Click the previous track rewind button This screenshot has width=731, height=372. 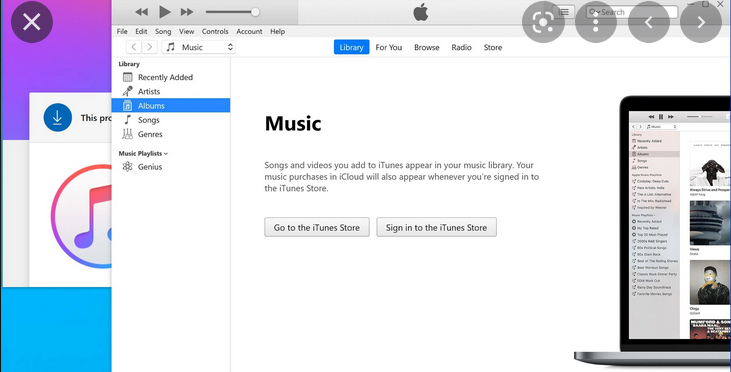[x=141, y=12]
